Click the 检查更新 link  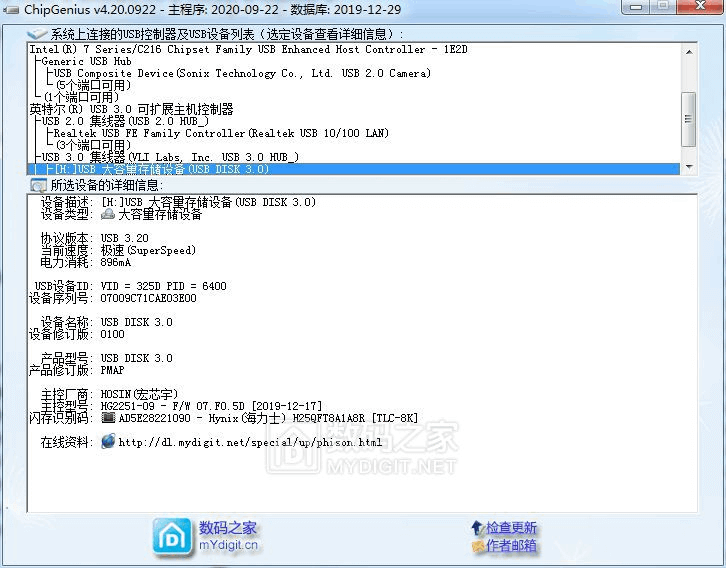pyautogui.click(x=511, y=528)
